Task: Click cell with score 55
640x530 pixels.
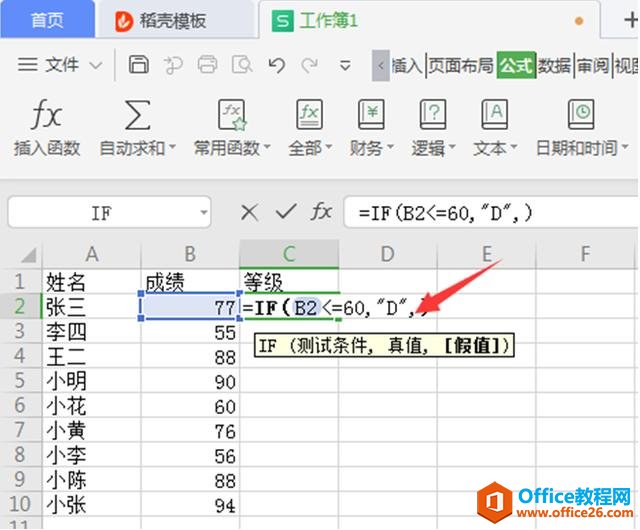Action: [190, 332]
